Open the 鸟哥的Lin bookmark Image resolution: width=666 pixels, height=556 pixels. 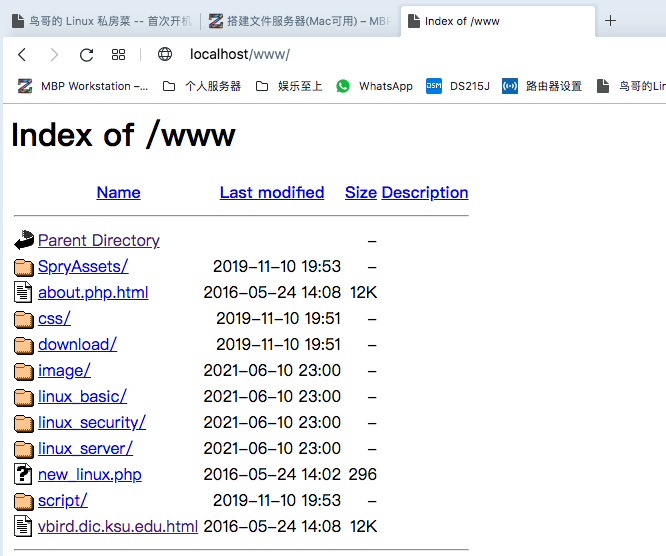point(631,86)
